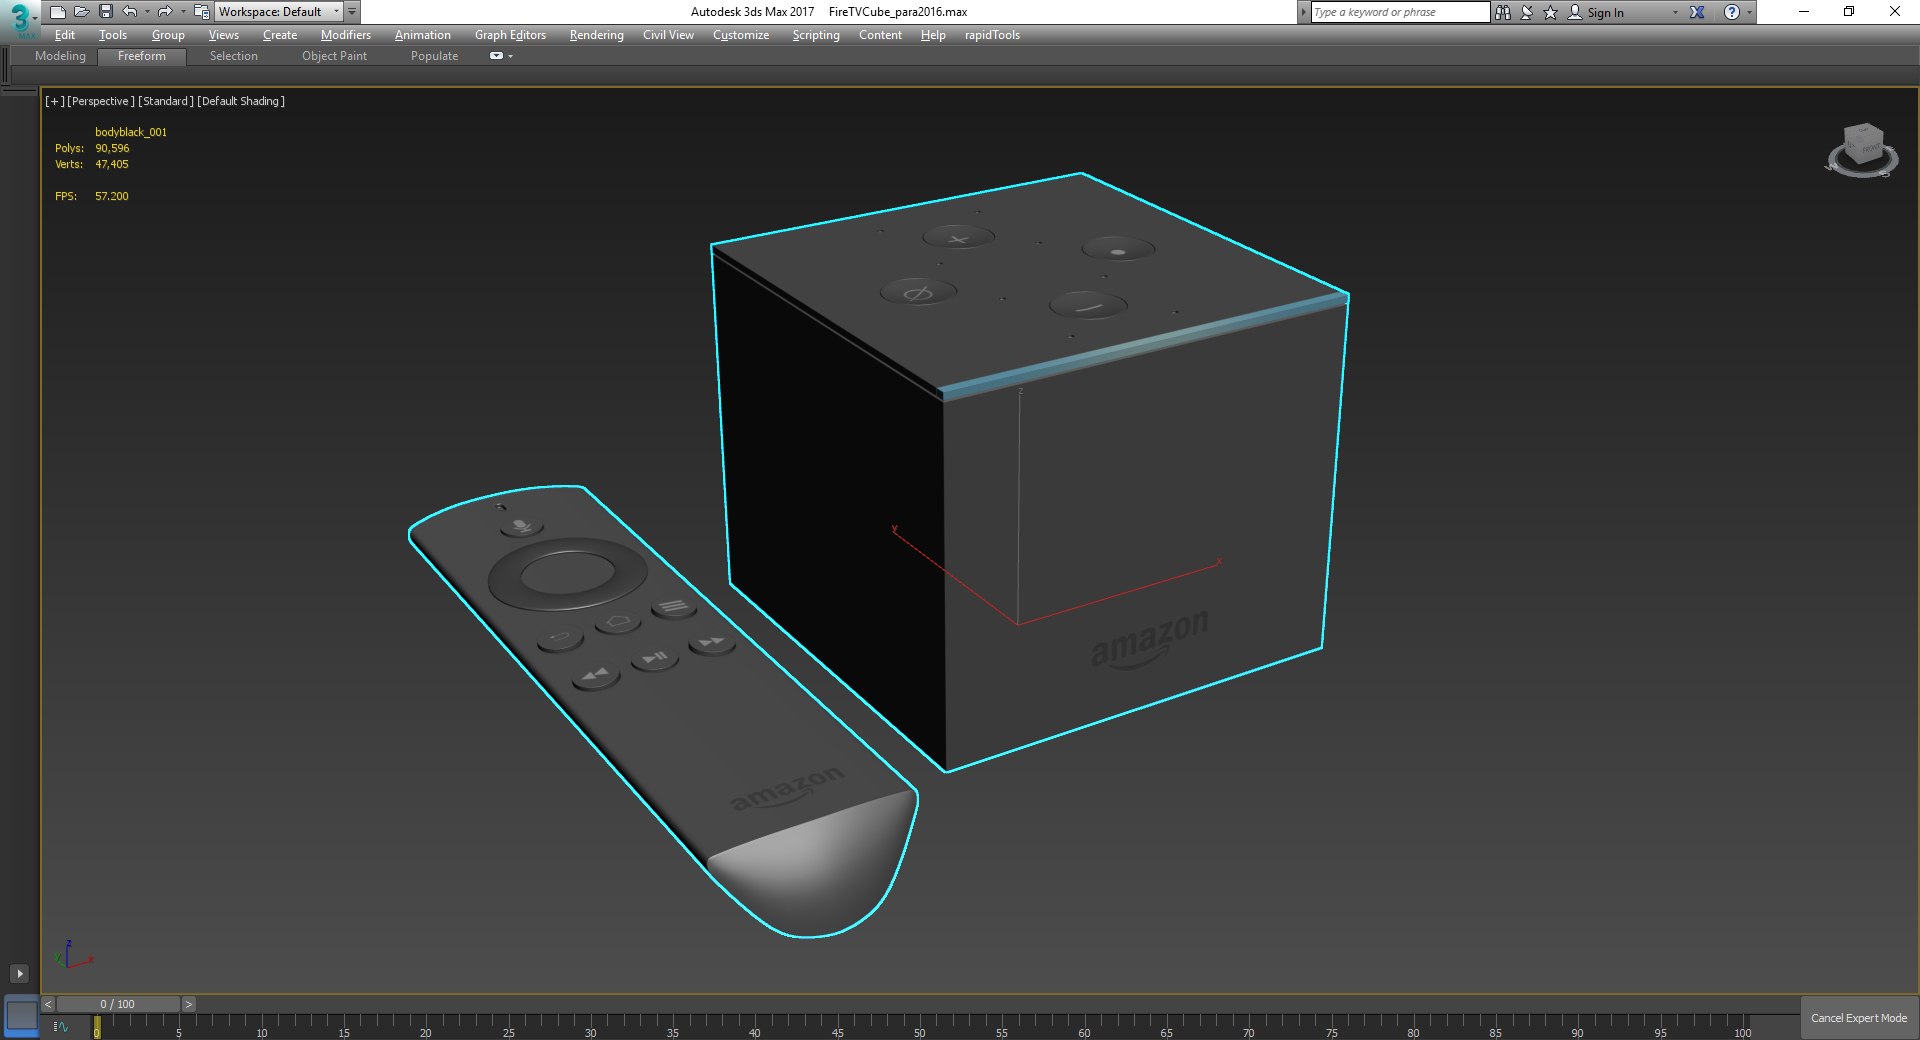Switch to the Populate ribbon tab
This screenshot has height=1040, width=1920.
click(x=434, y=56)
